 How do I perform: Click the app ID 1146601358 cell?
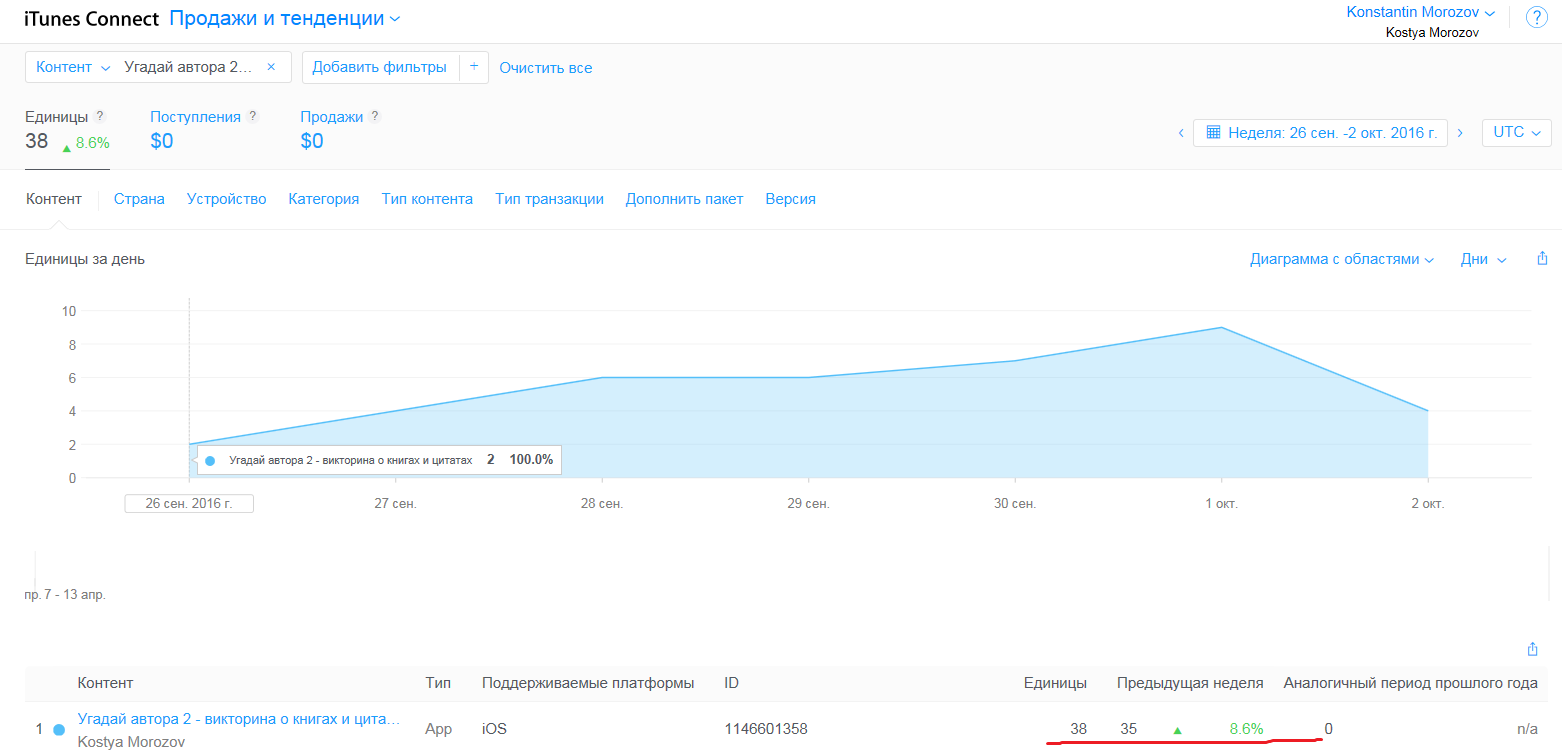(766, 729)
